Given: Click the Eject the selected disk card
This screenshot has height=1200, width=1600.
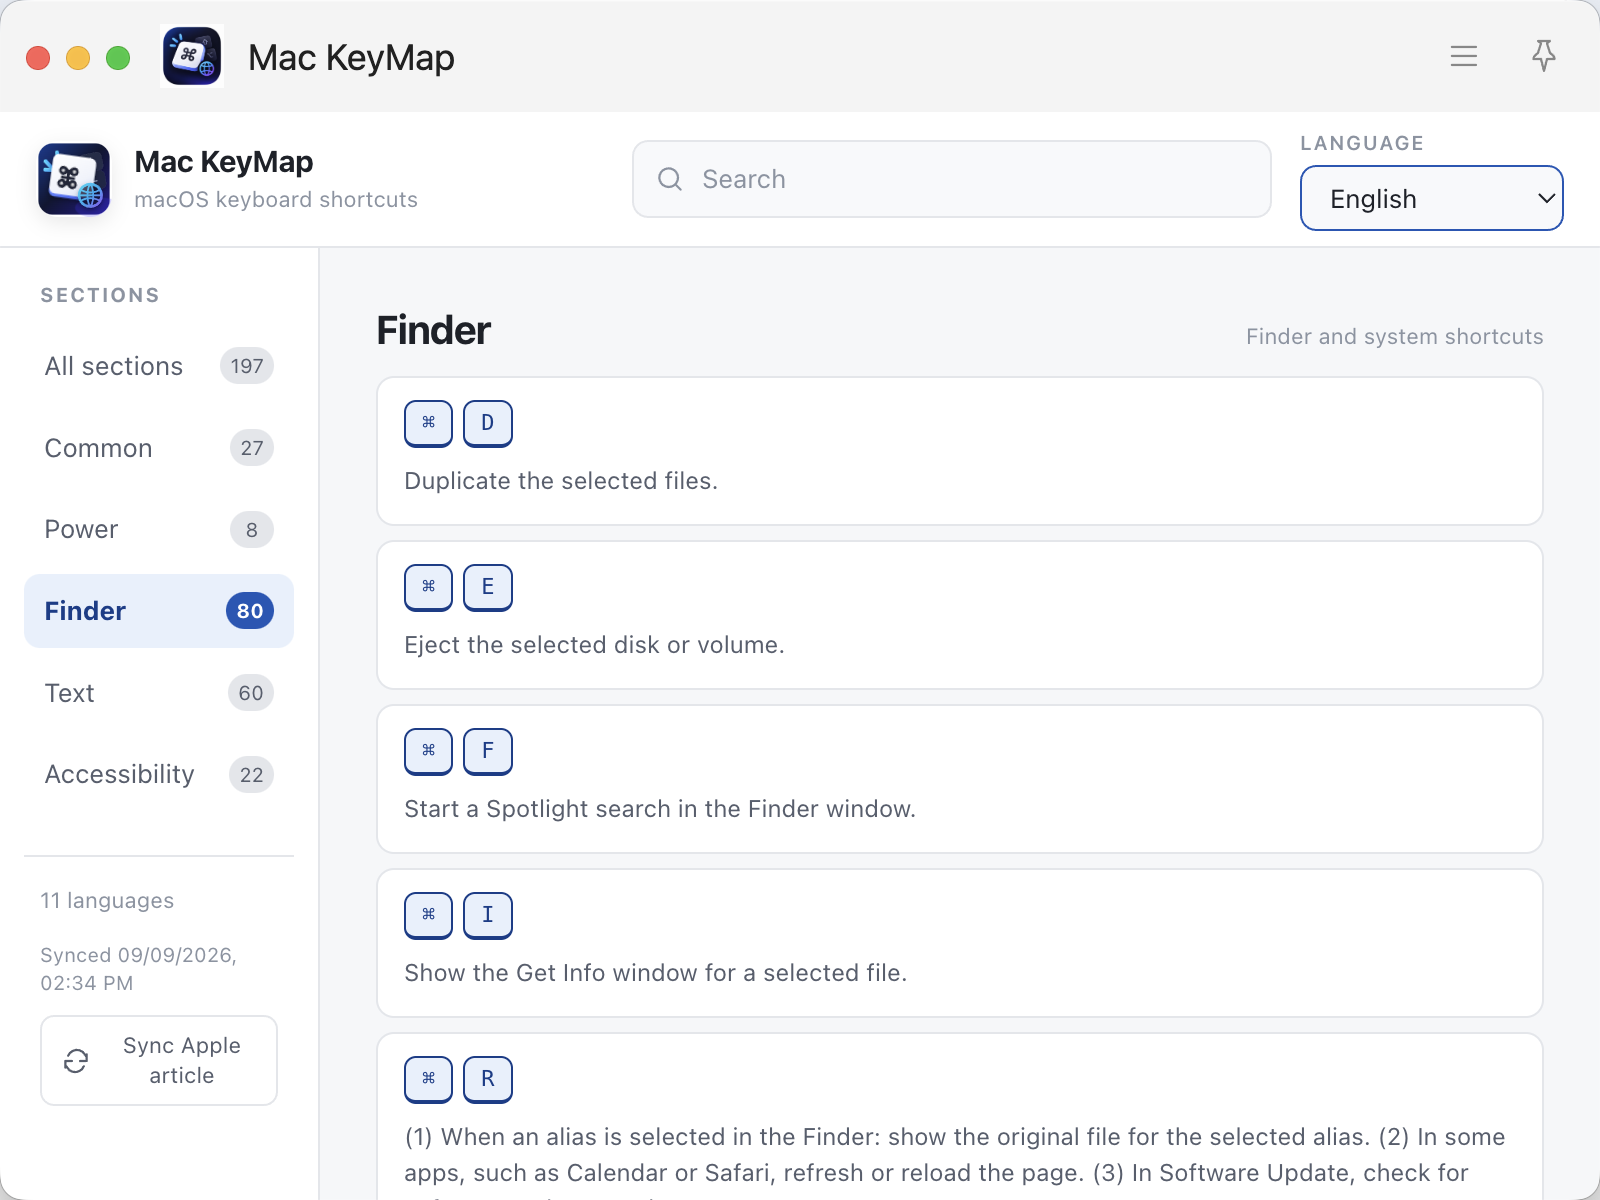Looking at the screenshot, I should [960, 615].
